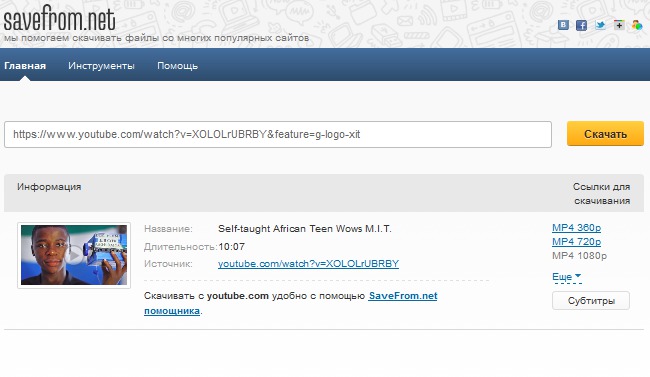Open the Инструменты menu item
Screen dimensions: 650x377
coord(101,66)
